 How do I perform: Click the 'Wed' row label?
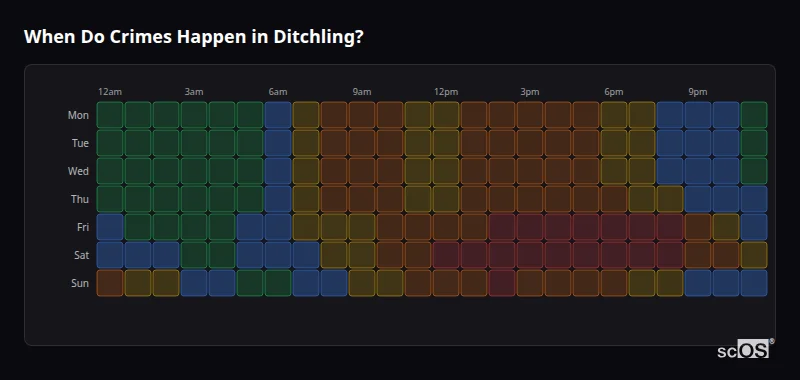(78, 171)
